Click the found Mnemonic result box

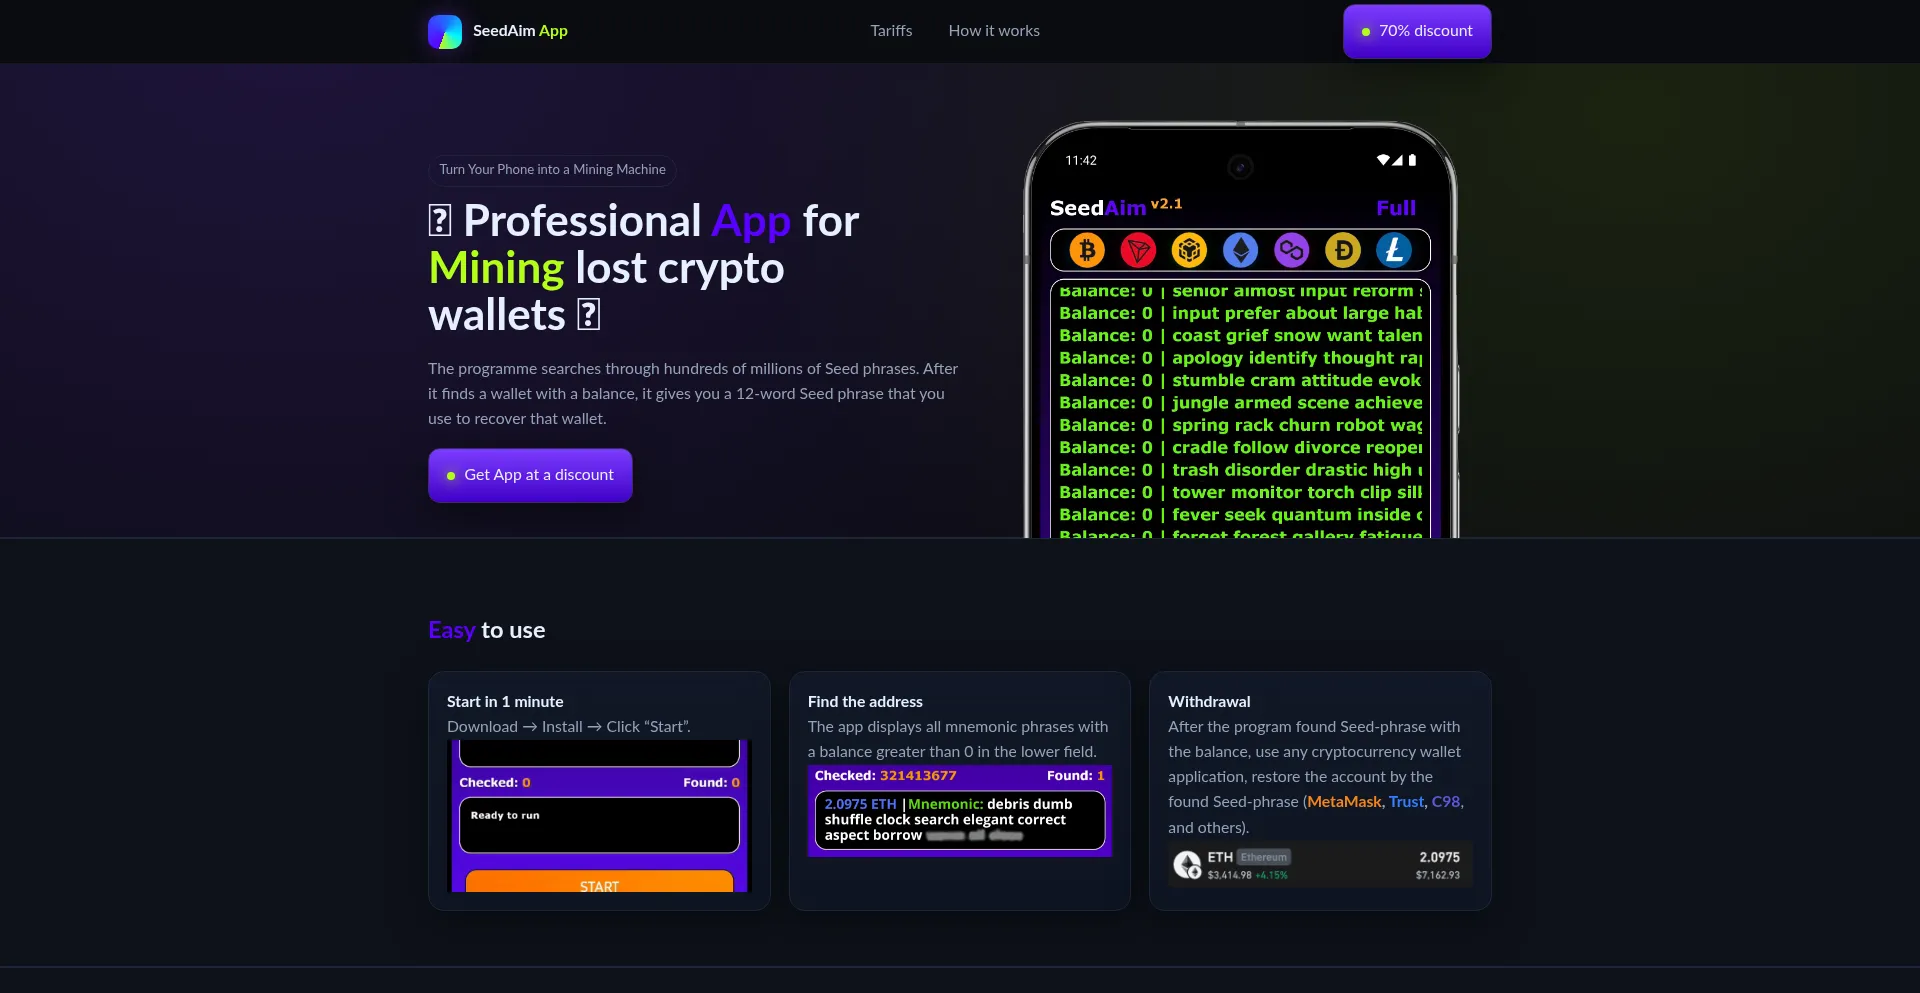point(959,820)
